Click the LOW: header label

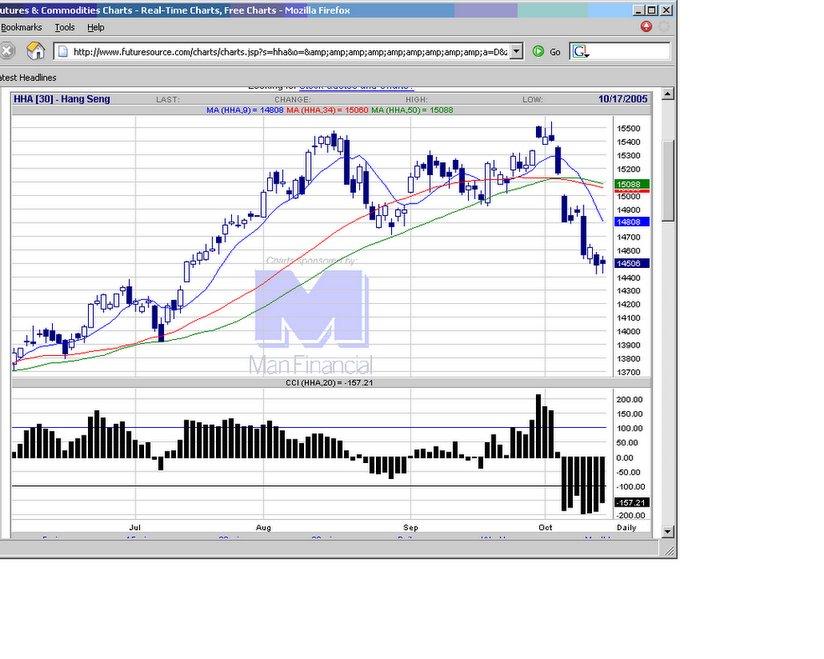click(x=533, y=99)
